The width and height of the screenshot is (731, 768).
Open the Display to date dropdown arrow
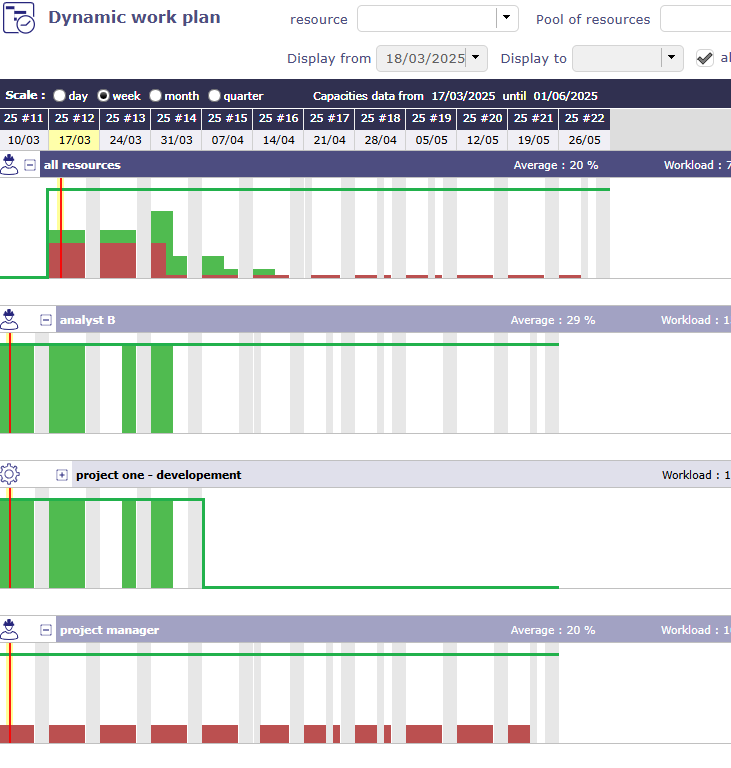click(673, 58)
